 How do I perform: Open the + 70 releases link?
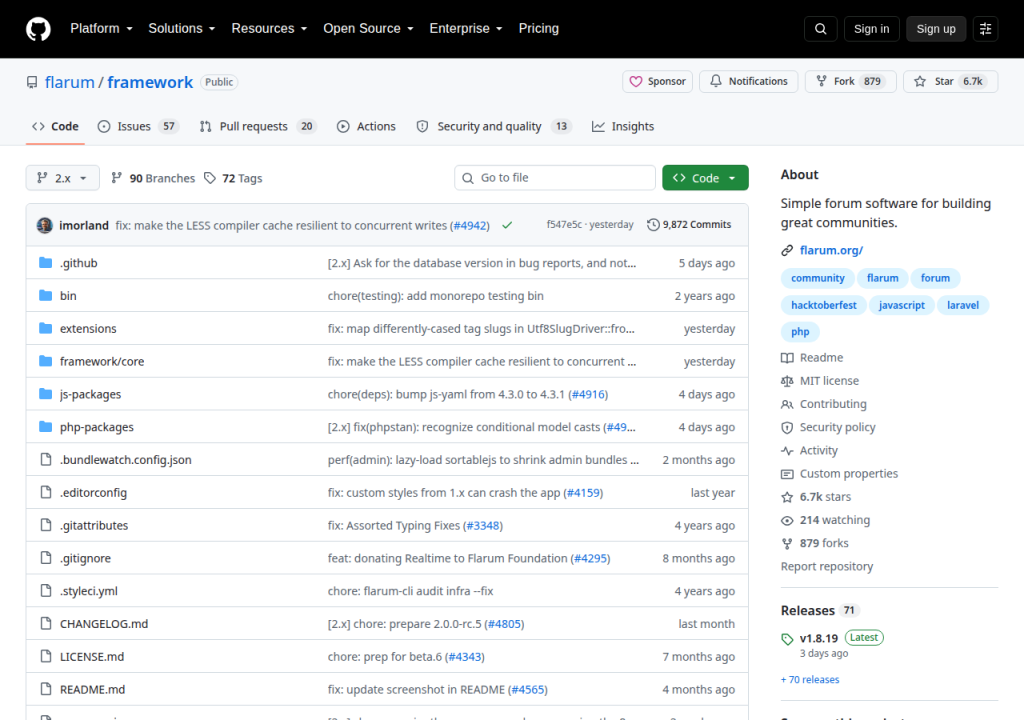coord(810,679)
